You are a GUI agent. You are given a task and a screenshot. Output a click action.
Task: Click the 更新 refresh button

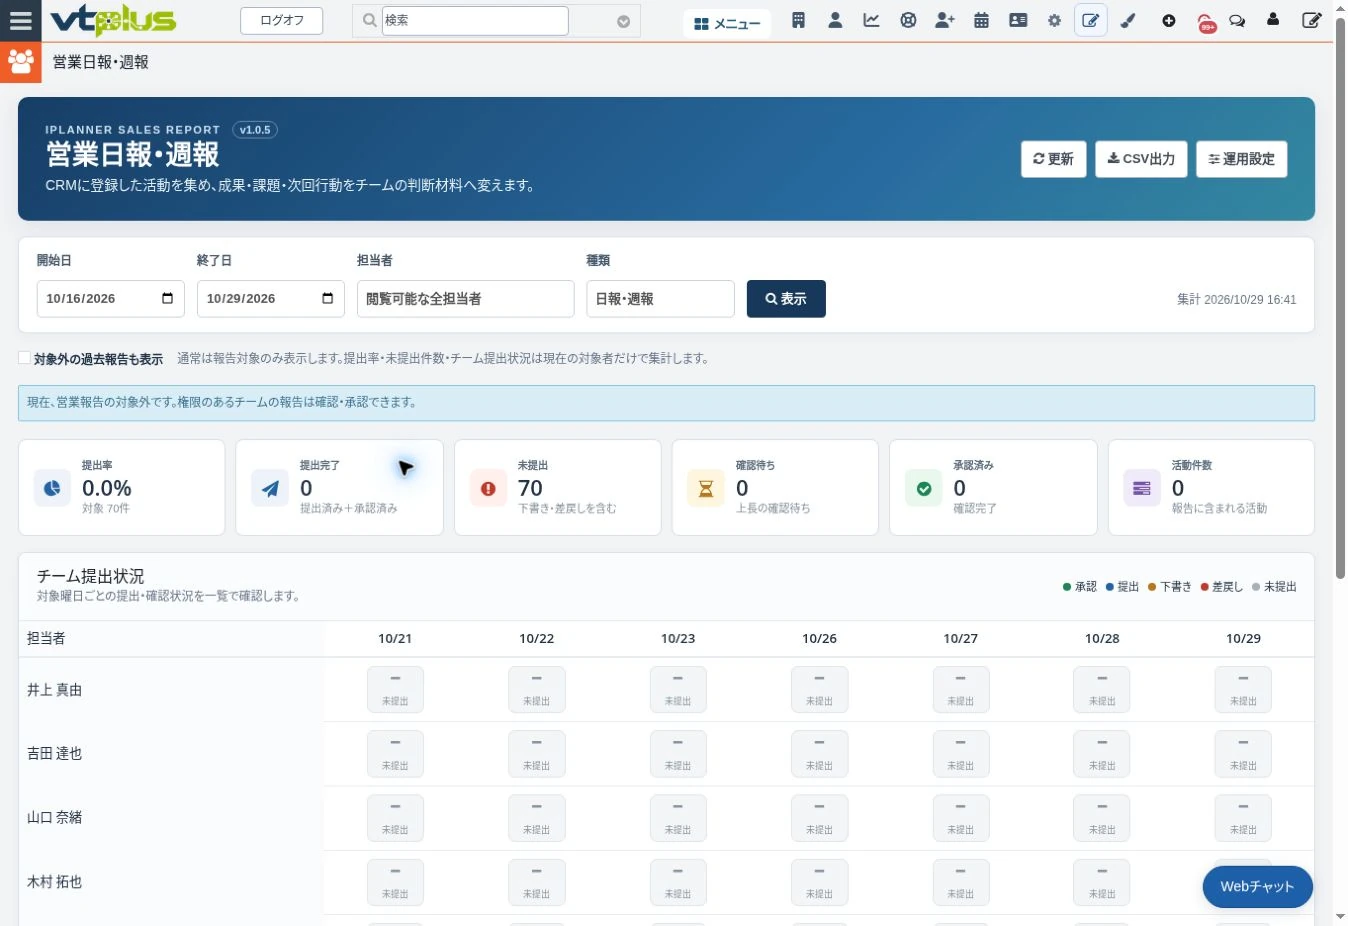pyautogui.click(x=1053, y=159)
